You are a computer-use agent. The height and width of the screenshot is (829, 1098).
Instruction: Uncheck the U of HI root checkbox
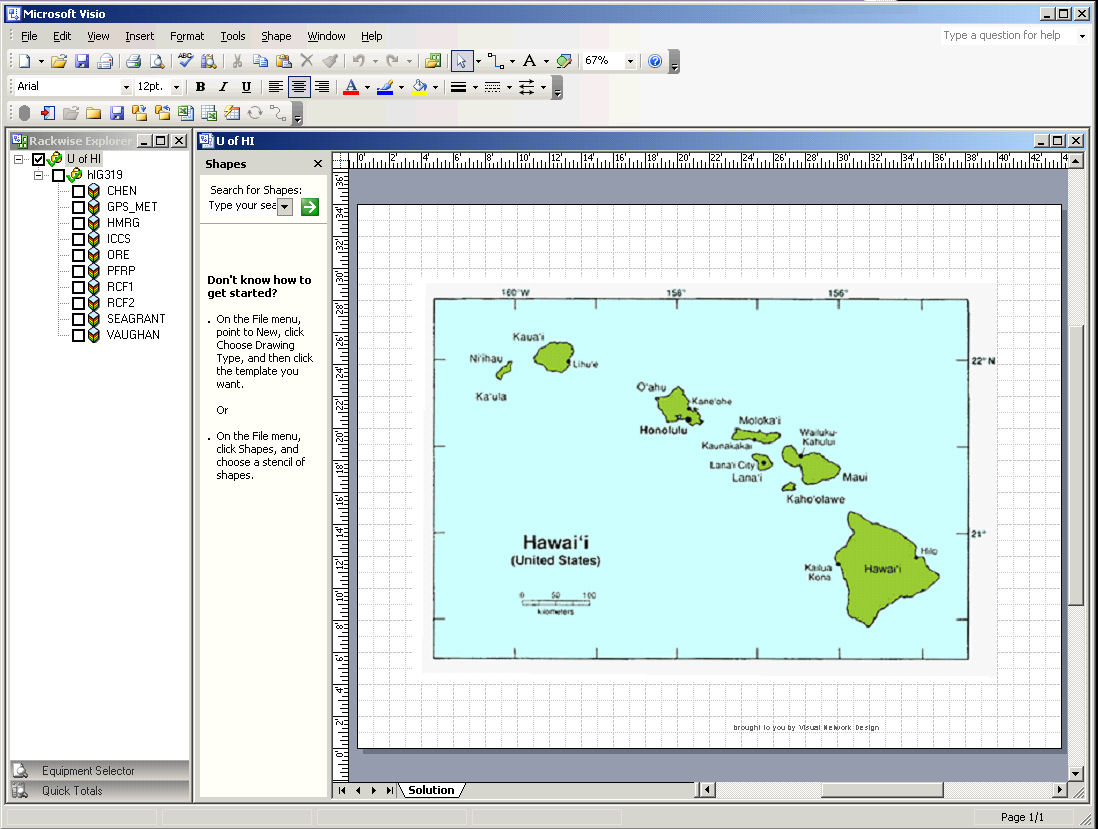coord(39,159)
